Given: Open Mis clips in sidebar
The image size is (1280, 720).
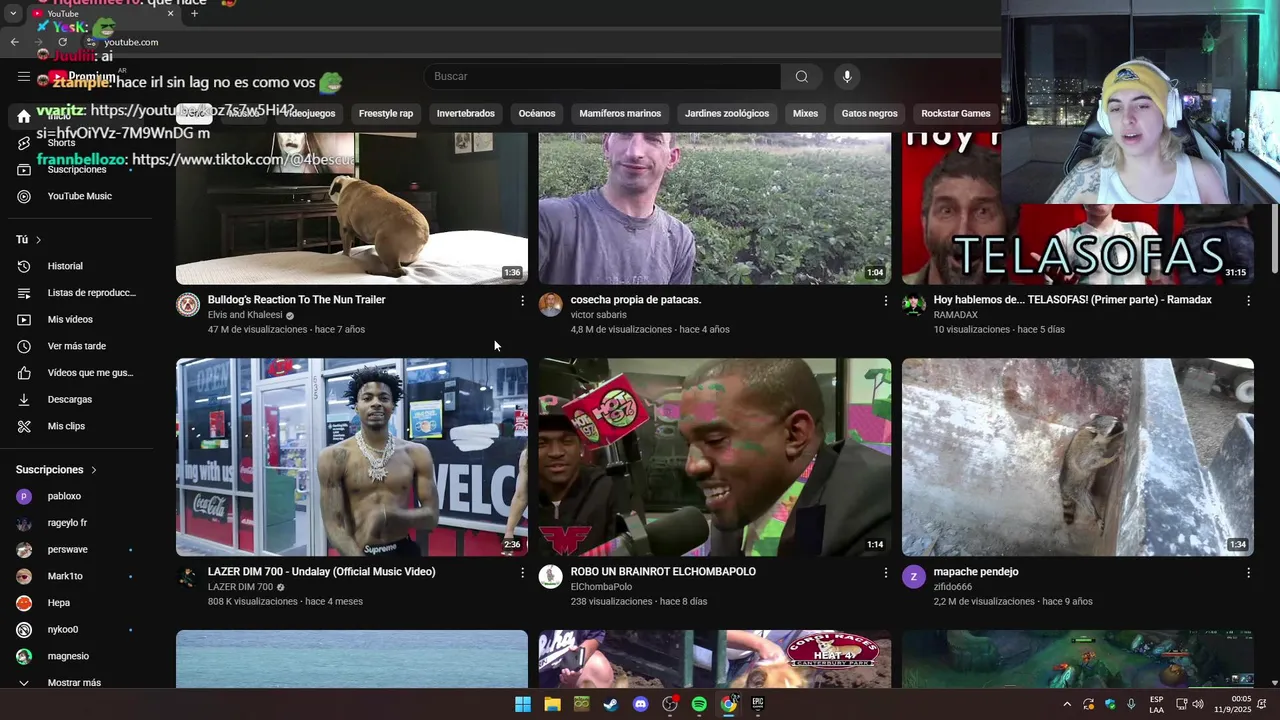Looking at the screenshot, I should [76, 426].
